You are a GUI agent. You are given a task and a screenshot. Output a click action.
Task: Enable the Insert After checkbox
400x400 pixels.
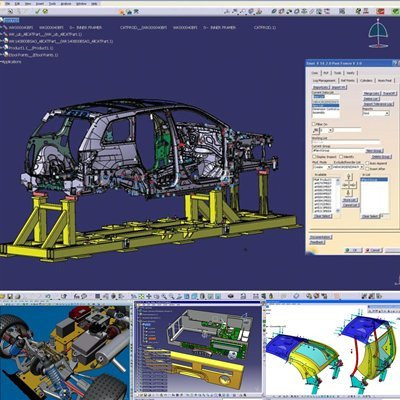click(367, 169)
